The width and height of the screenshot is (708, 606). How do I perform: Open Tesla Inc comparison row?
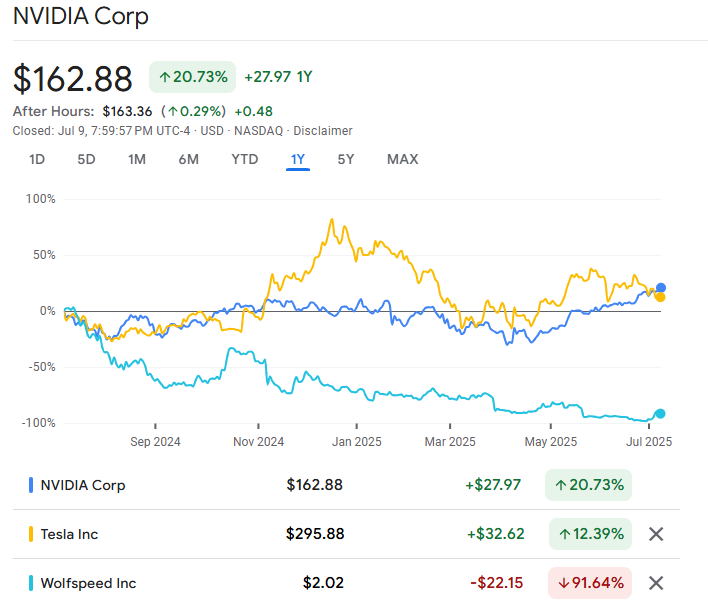346,534
